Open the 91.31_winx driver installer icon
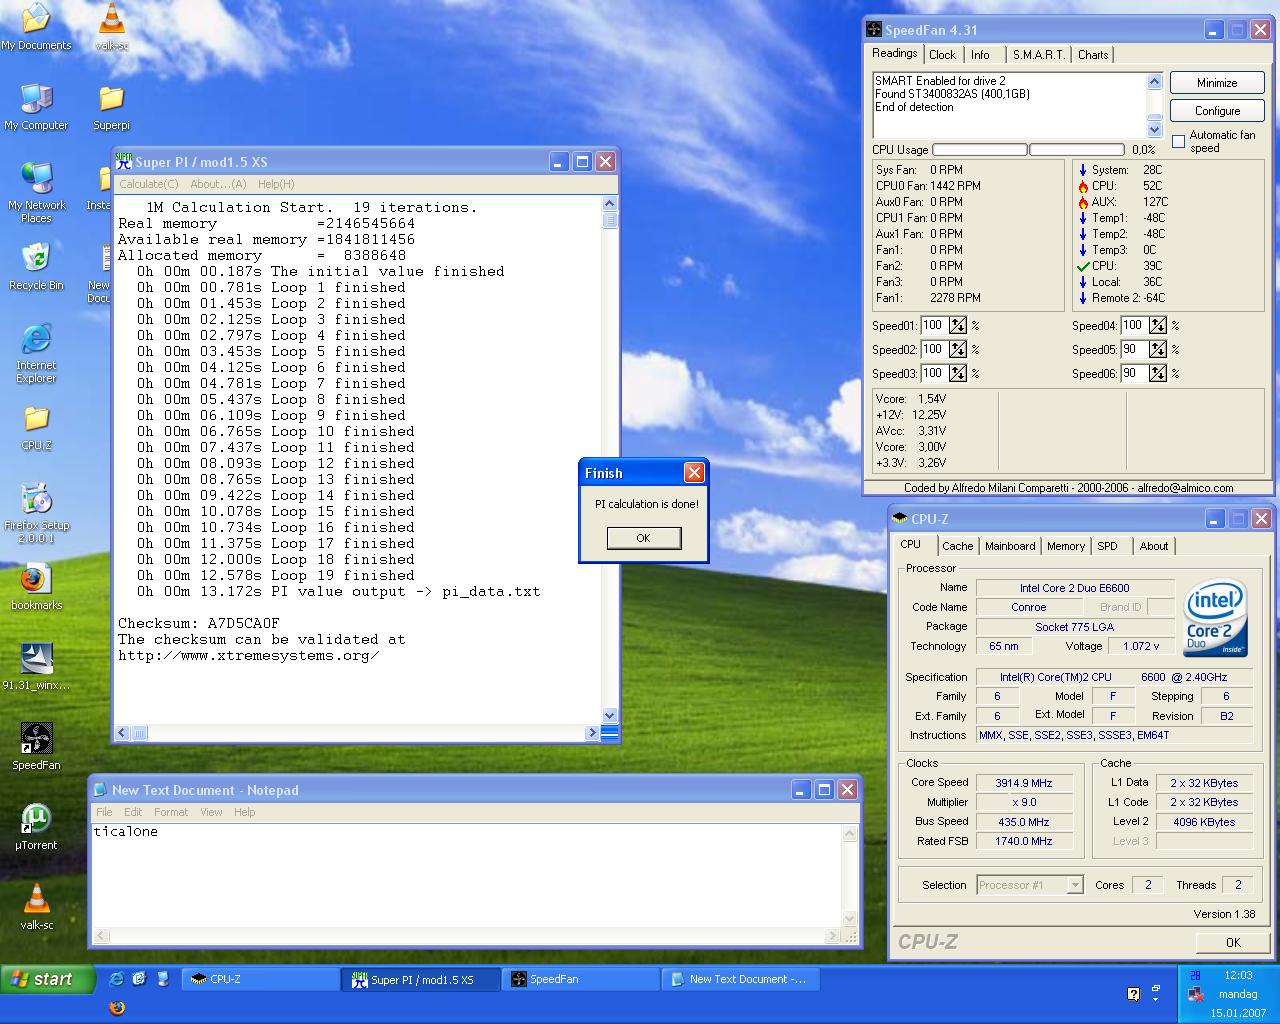1280x1024 pixels. (36, 667)
